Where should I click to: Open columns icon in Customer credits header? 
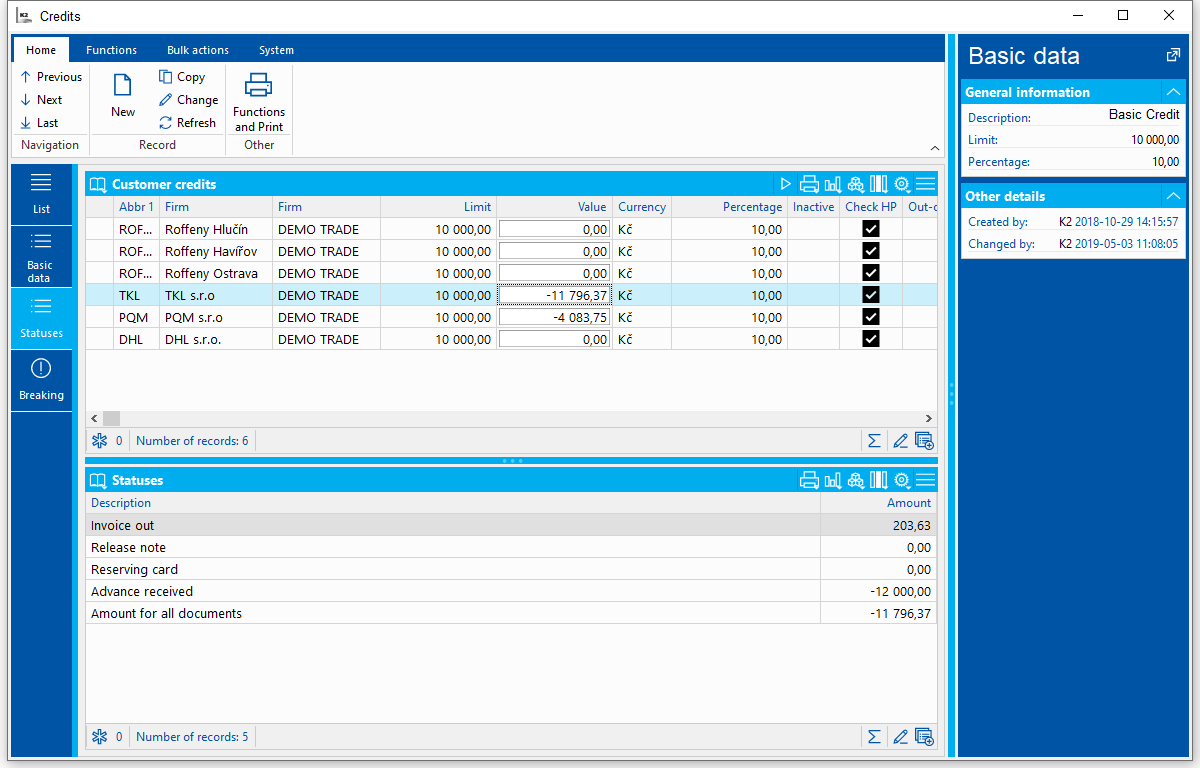(878, 184)
